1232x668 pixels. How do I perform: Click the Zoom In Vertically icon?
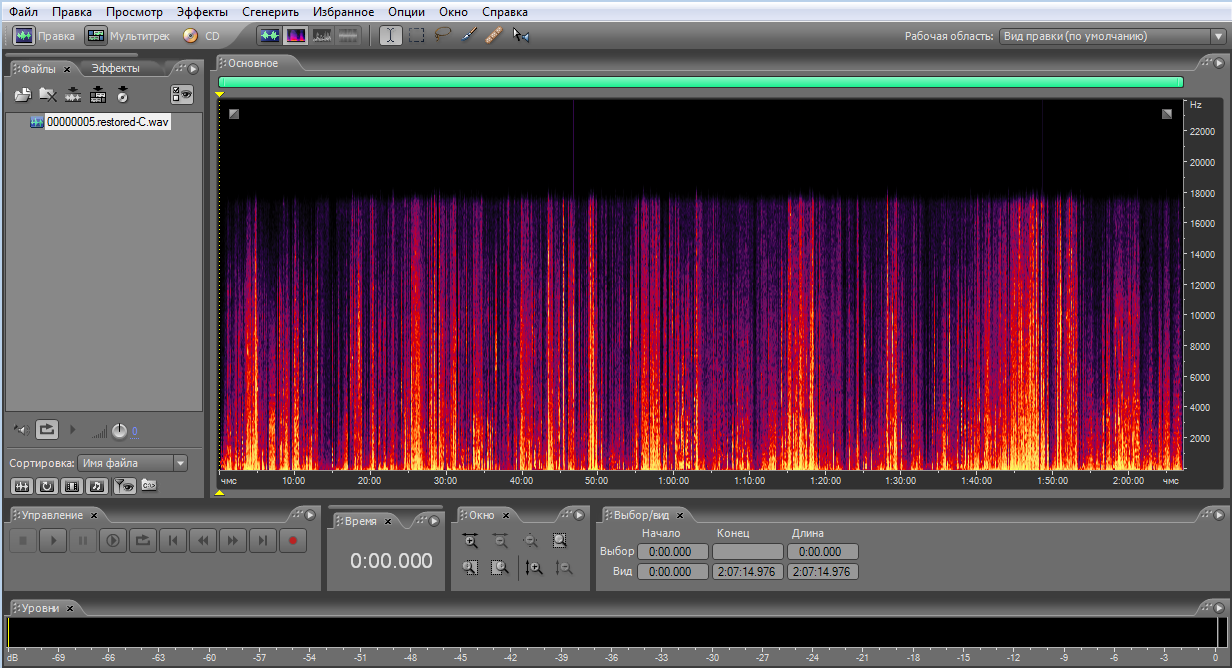[x=534, y=568]
